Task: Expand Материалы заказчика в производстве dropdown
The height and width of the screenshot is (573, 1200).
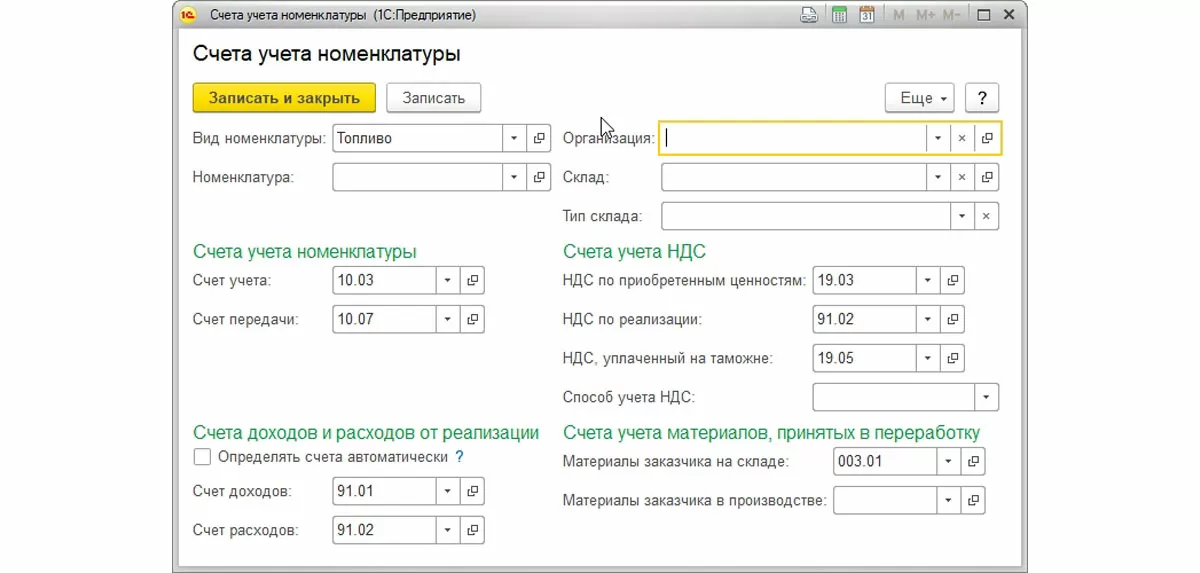Action: [948, 500]
